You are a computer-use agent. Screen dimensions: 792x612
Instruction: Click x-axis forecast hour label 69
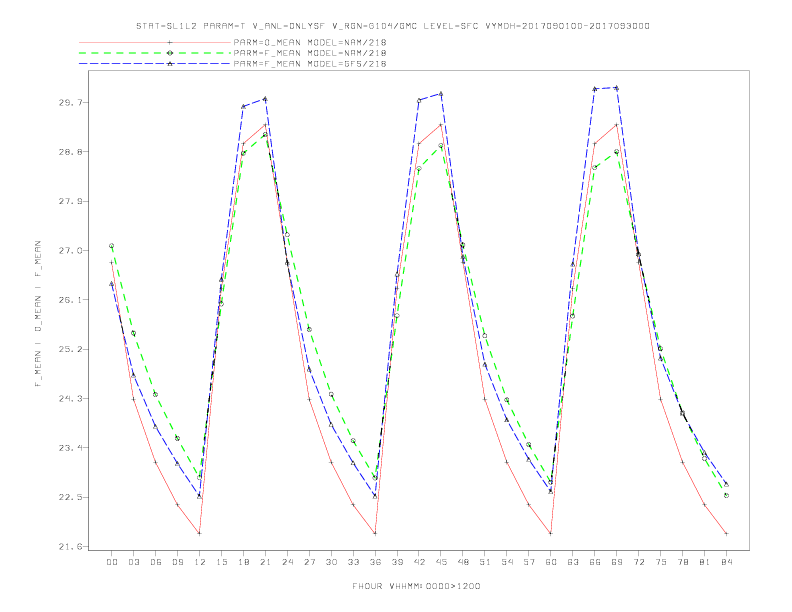[x=617, y=562]
